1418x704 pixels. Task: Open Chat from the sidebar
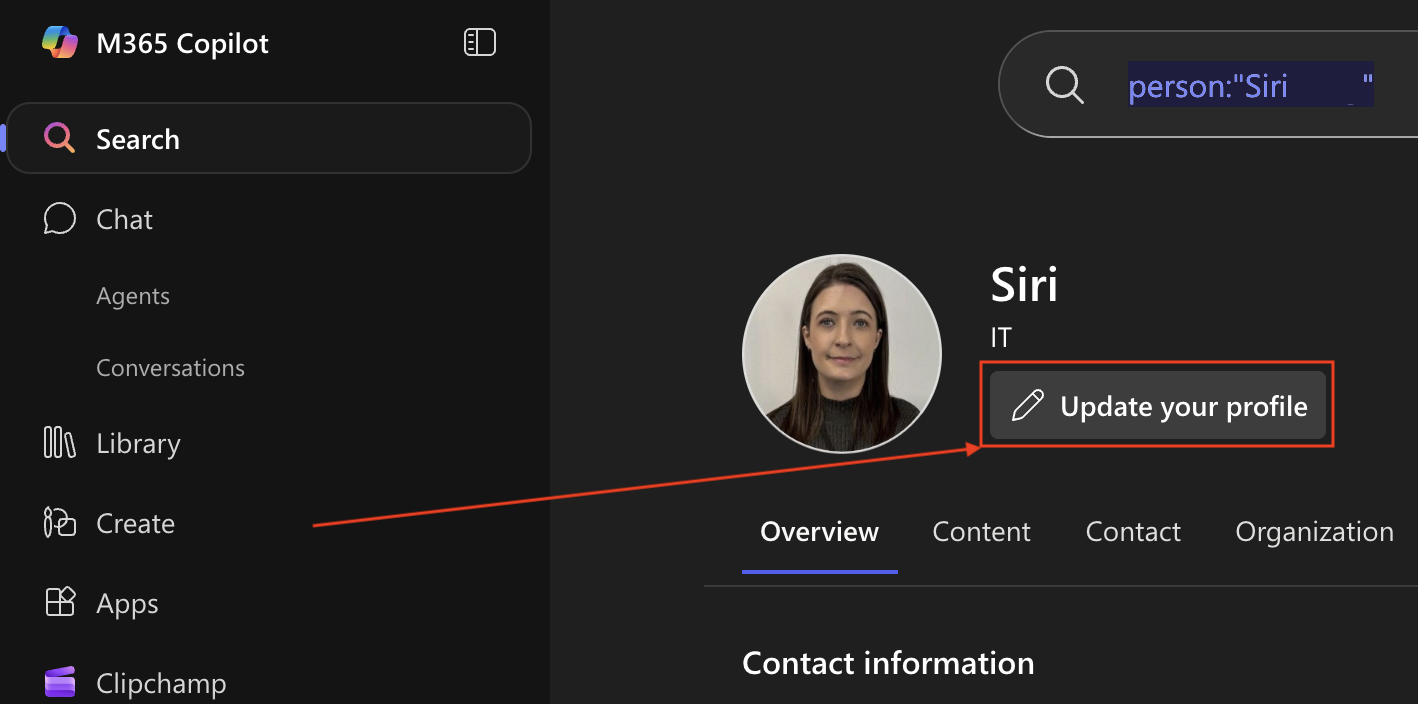124,220
